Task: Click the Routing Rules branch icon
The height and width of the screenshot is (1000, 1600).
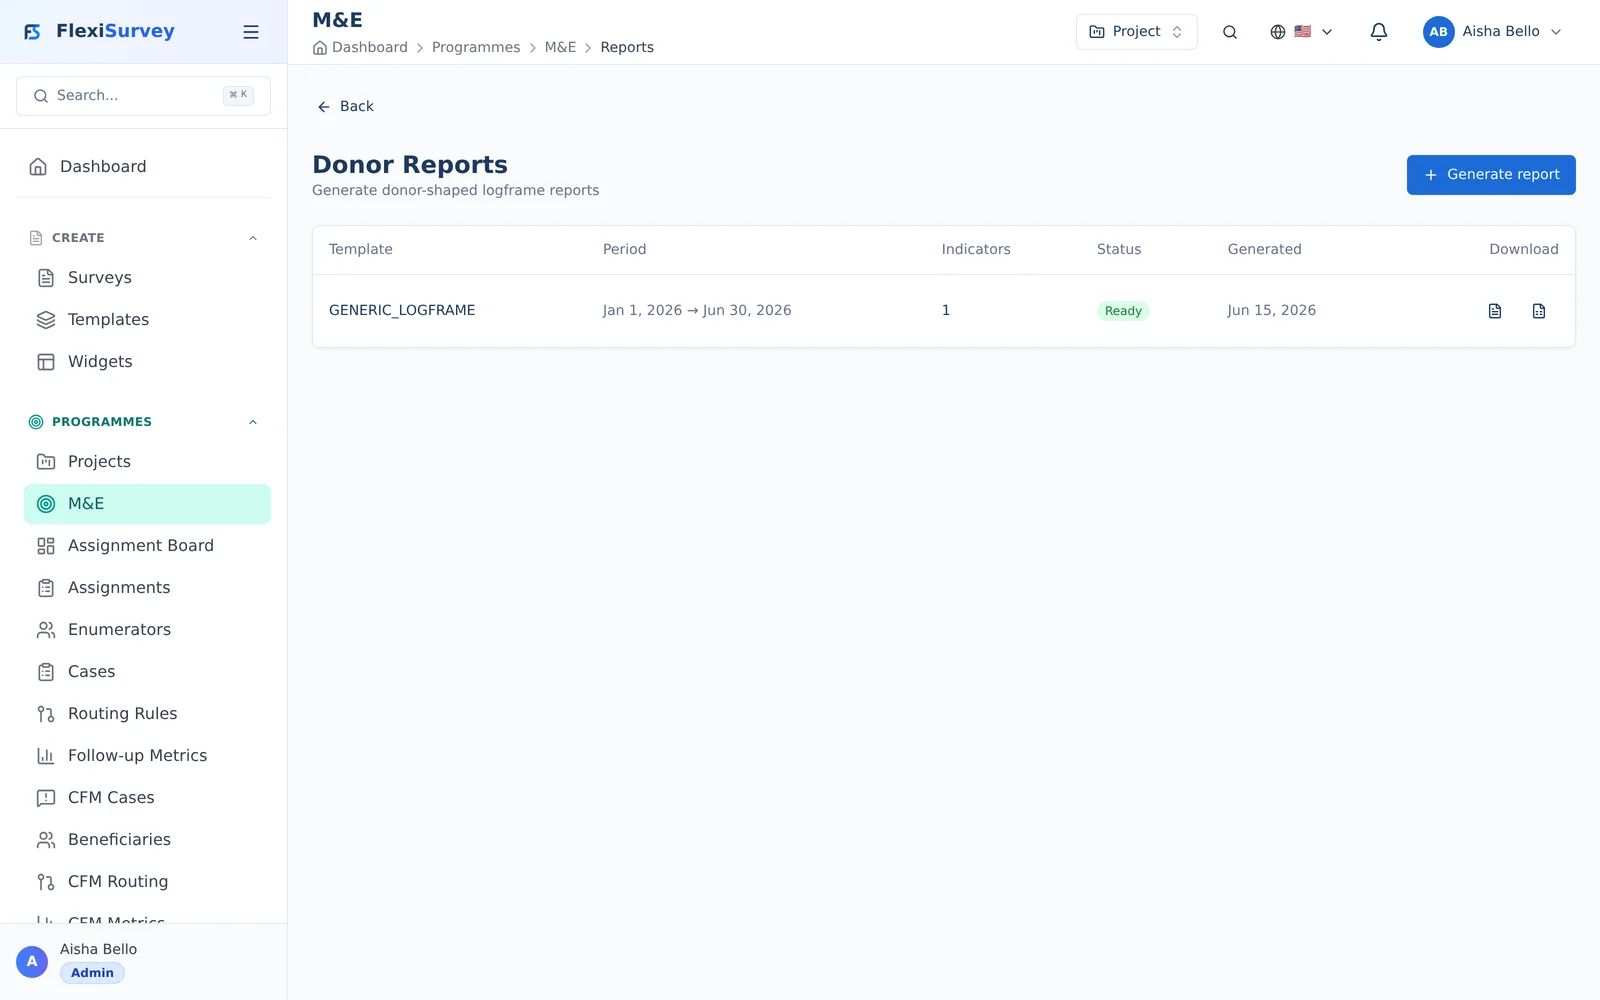Action: (x=46, y=714)
